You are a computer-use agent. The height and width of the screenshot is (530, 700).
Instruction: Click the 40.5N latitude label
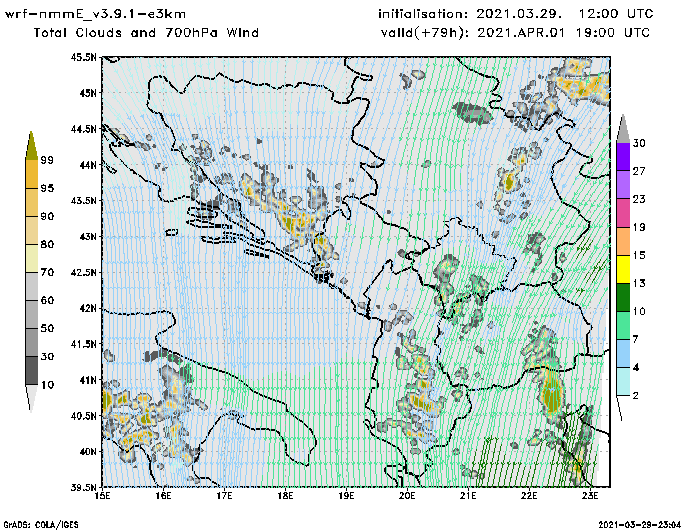(x=83, y=416)
